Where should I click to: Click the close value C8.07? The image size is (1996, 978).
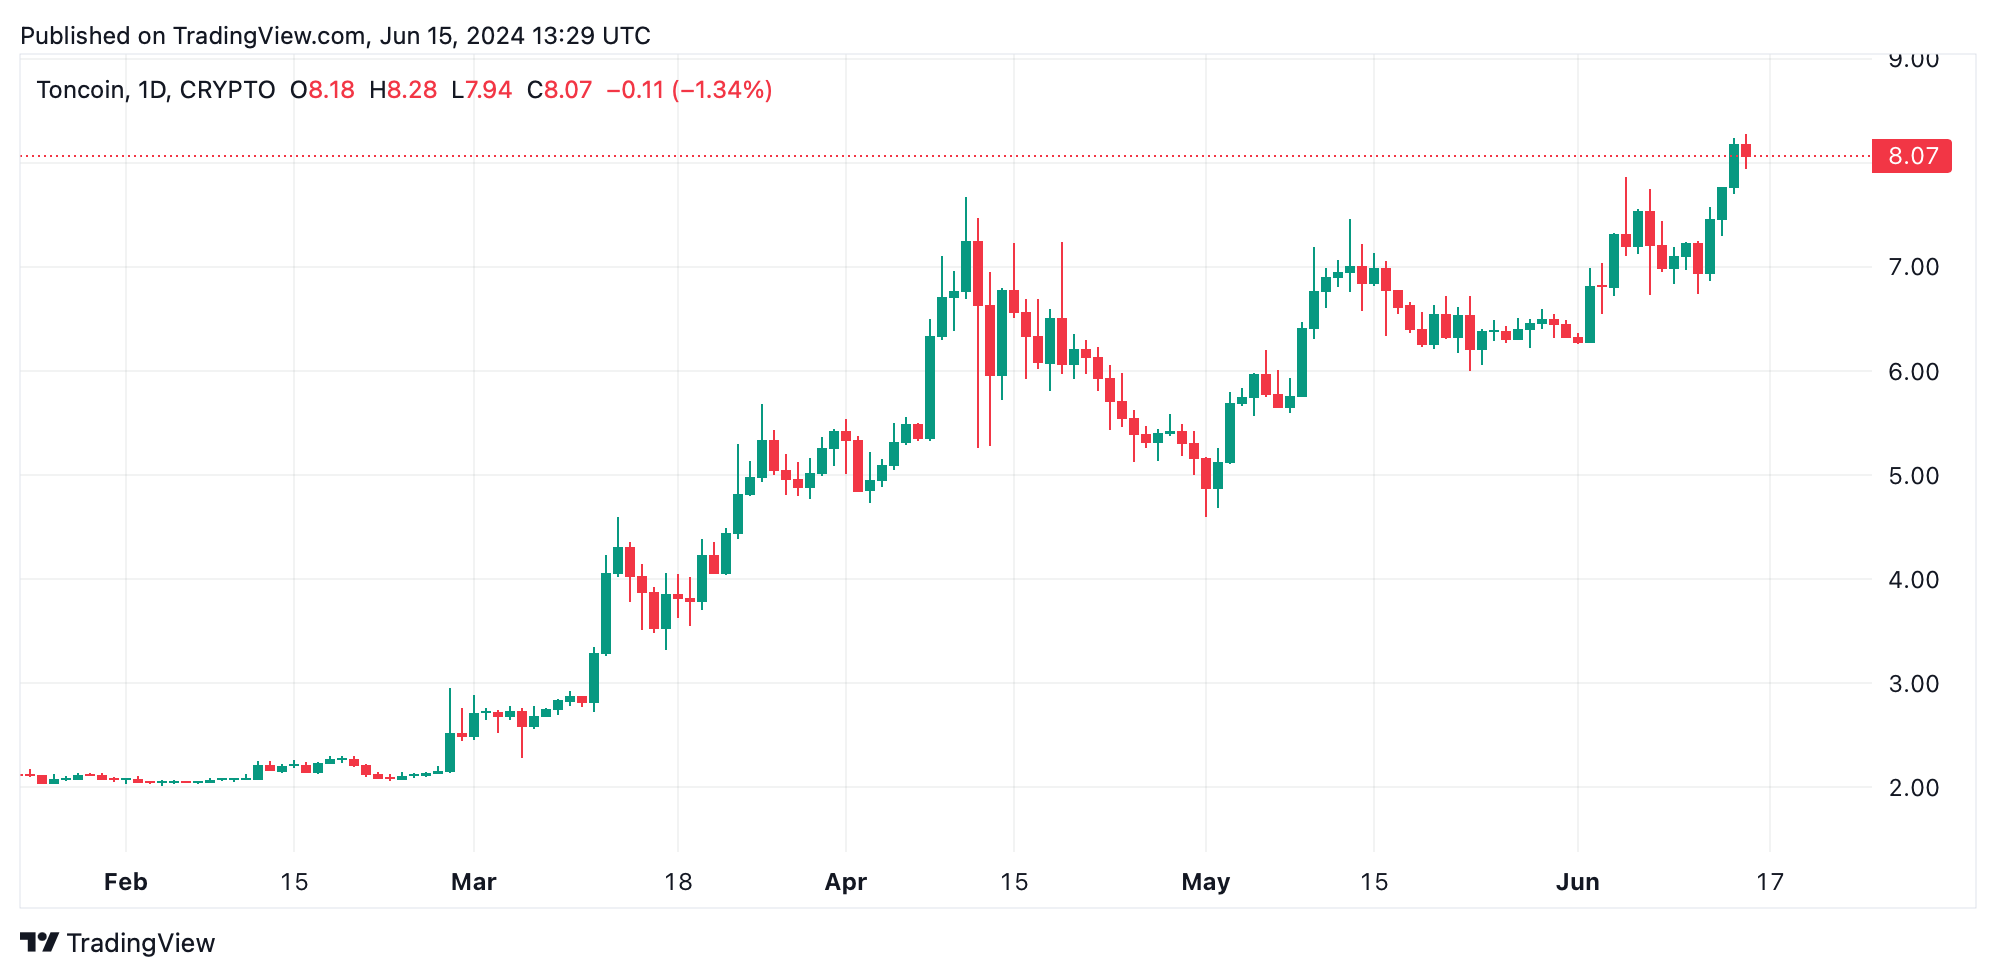click(x=560, y=90)
